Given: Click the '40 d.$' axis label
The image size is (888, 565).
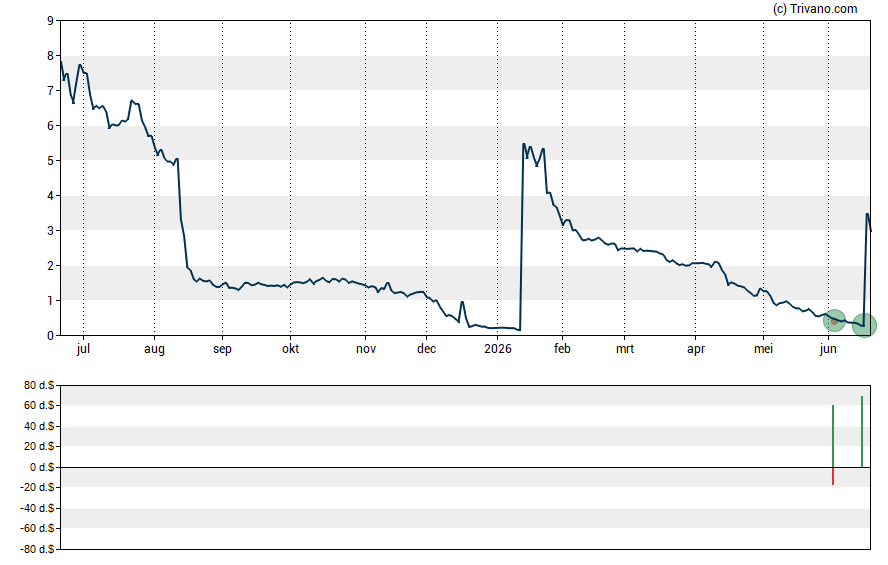Looking at the screenshot, I should (x=39, y=426).
